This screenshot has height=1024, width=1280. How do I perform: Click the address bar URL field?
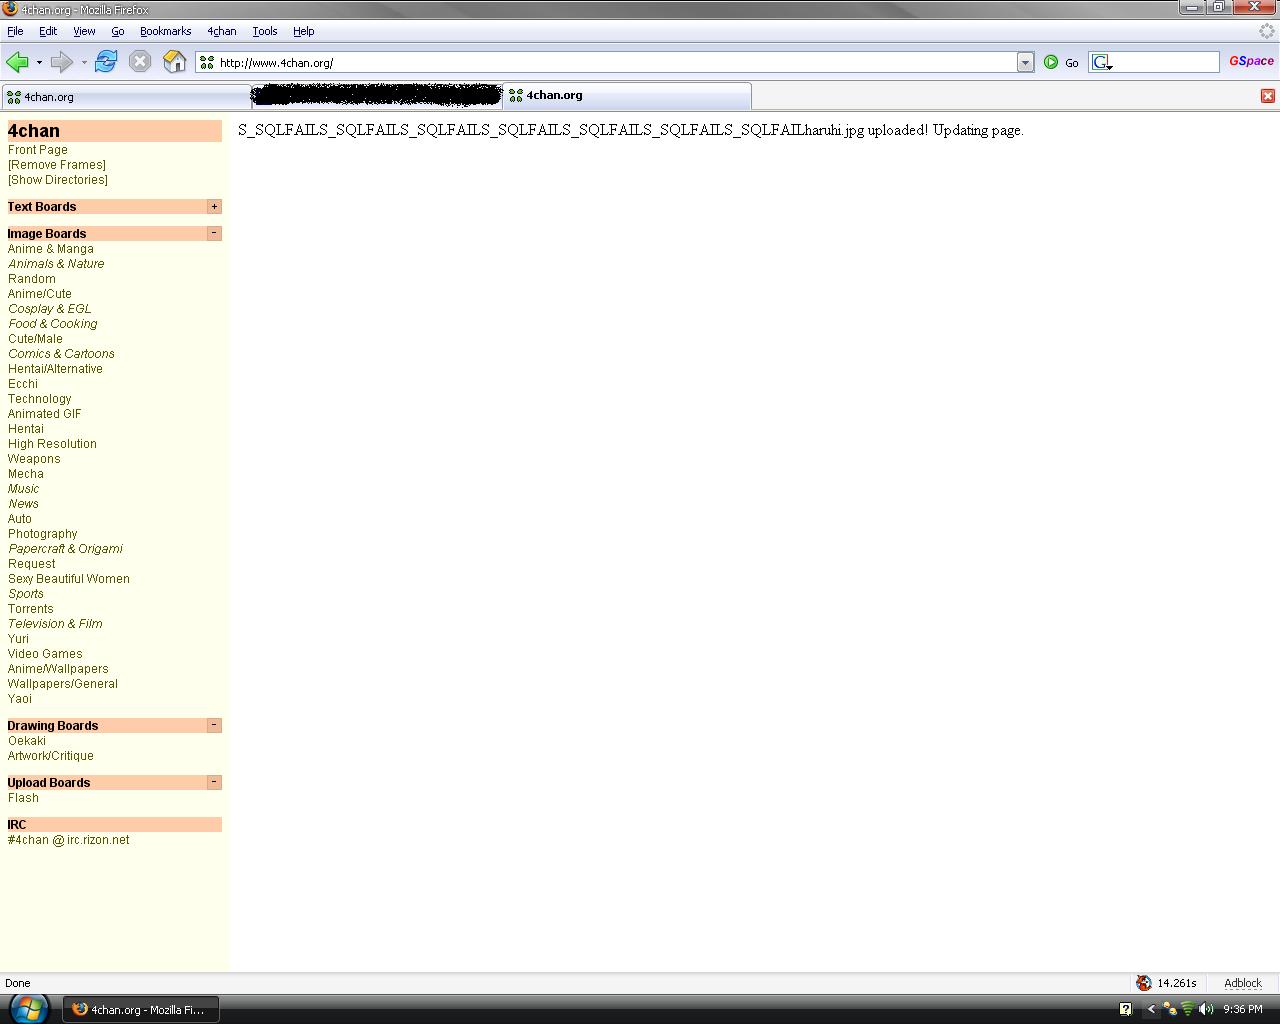coord(616,62)
